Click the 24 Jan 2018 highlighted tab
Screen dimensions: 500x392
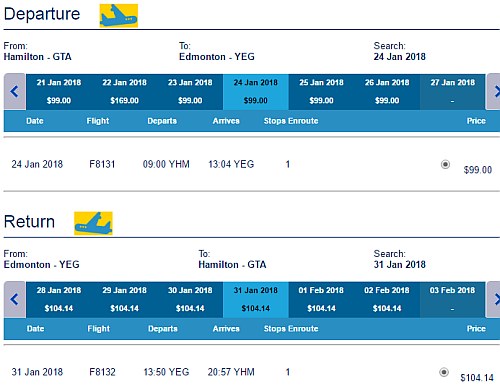click(x=256, y=92)
